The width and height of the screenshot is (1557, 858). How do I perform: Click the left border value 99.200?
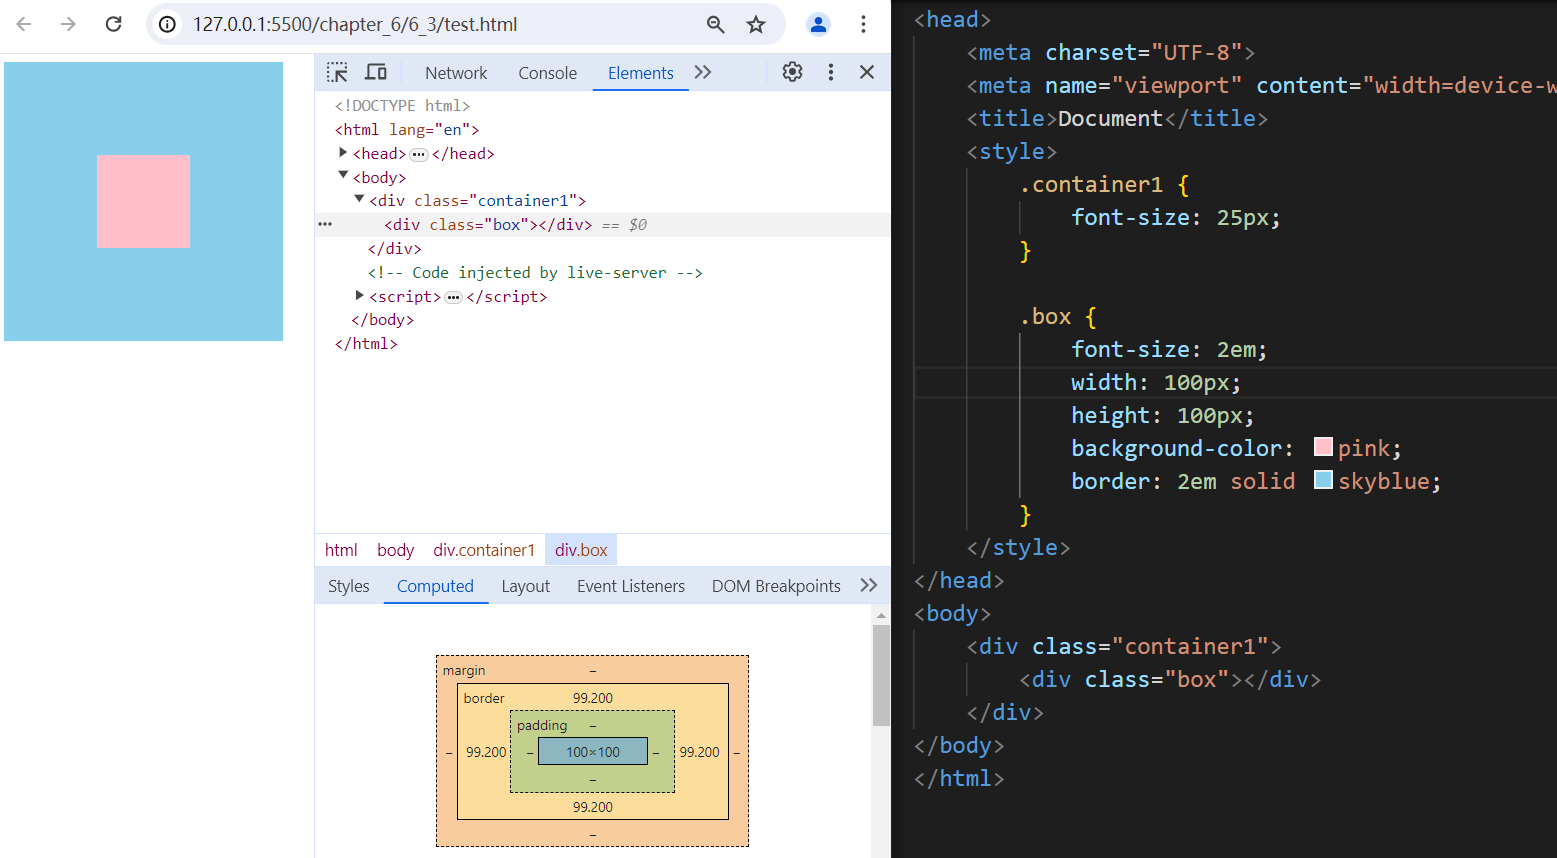point(486,752)
